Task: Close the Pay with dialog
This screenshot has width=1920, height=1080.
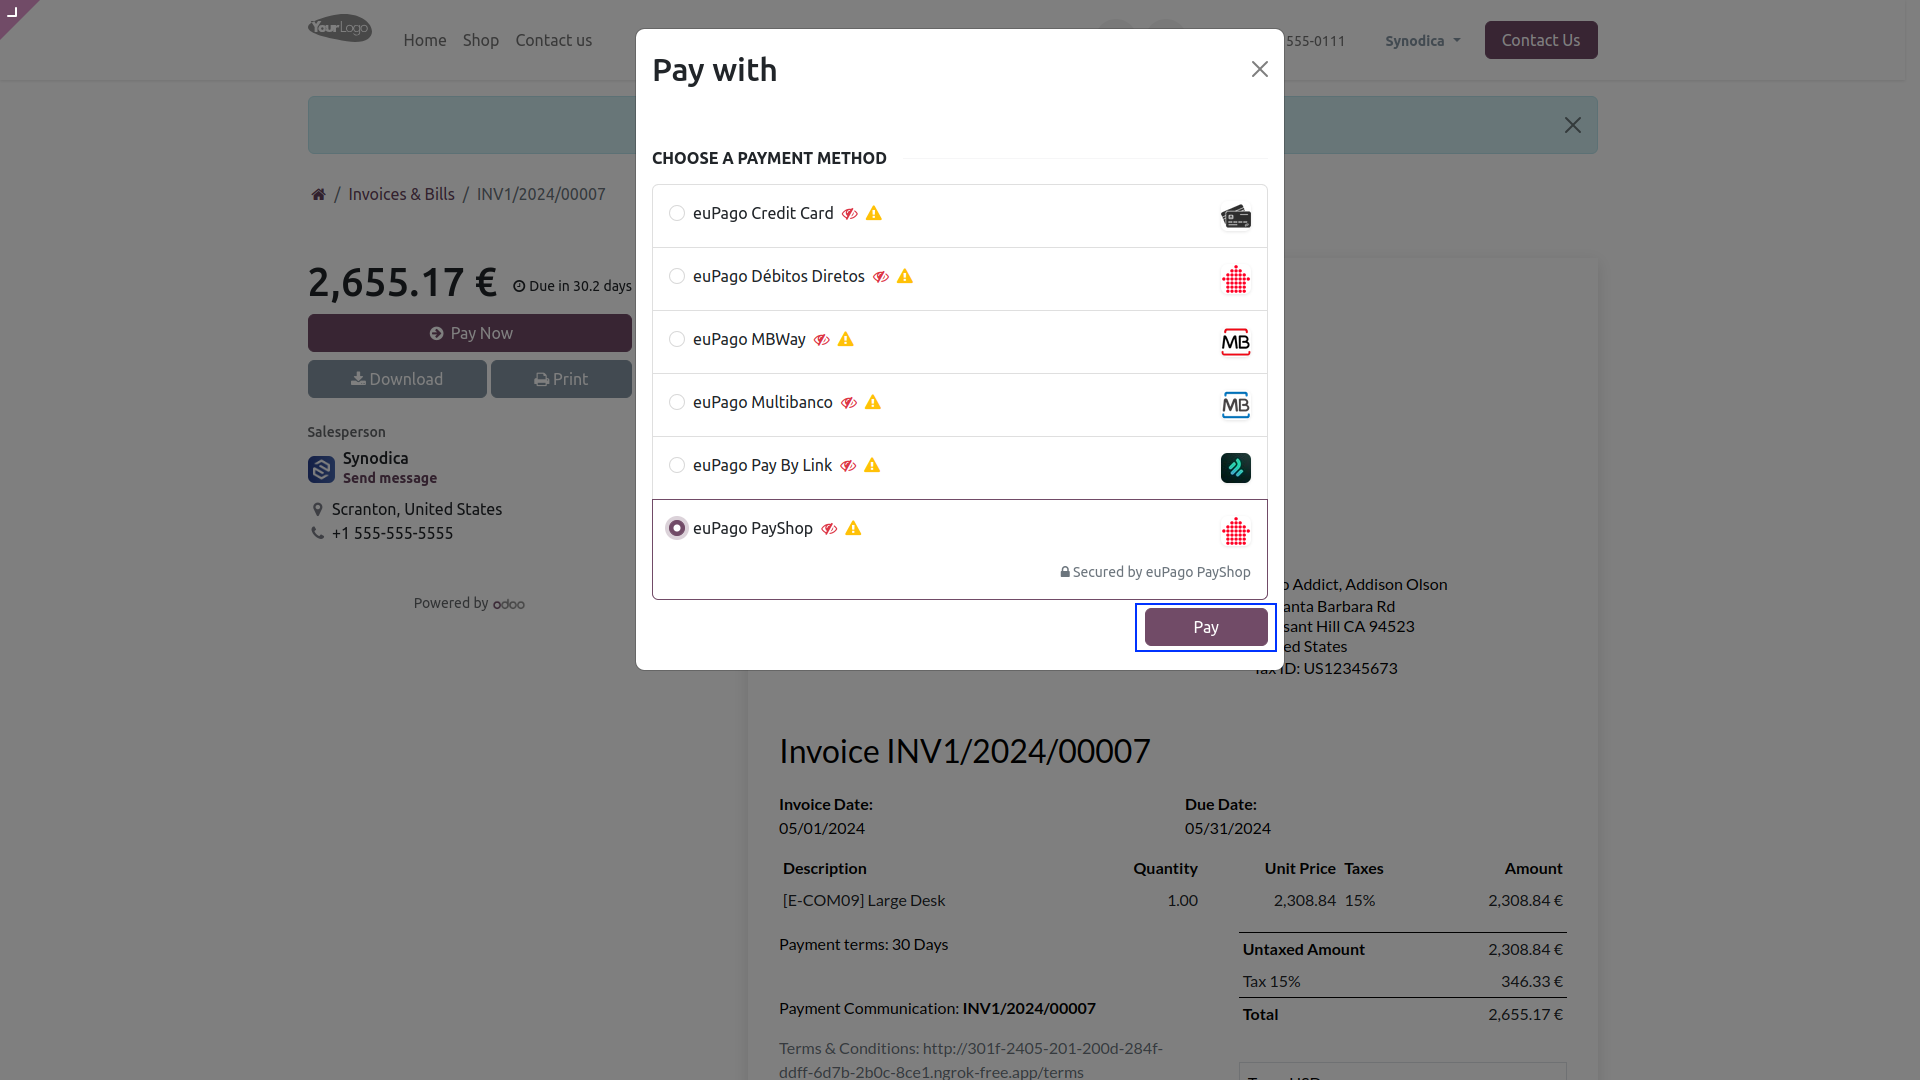Action: click(x=1260, y=69)
